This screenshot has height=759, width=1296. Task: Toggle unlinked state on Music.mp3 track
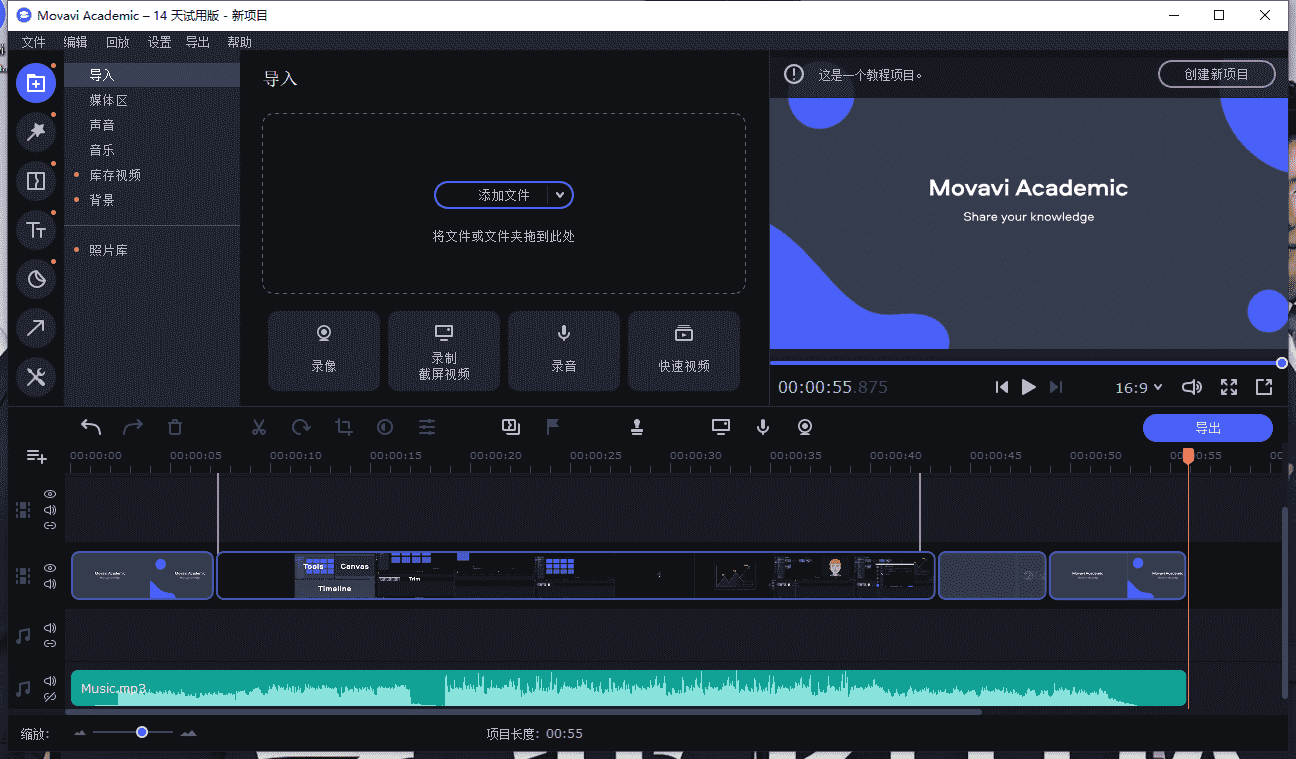click(x=50, y=697)
